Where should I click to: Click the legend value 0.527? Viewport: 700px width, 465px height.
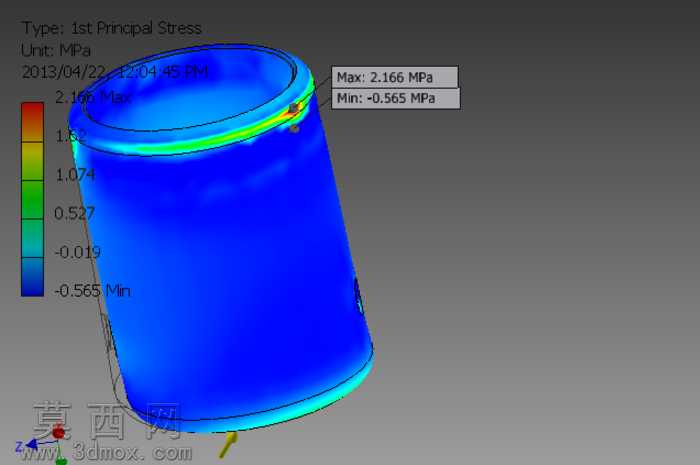(x=74, y=213)
